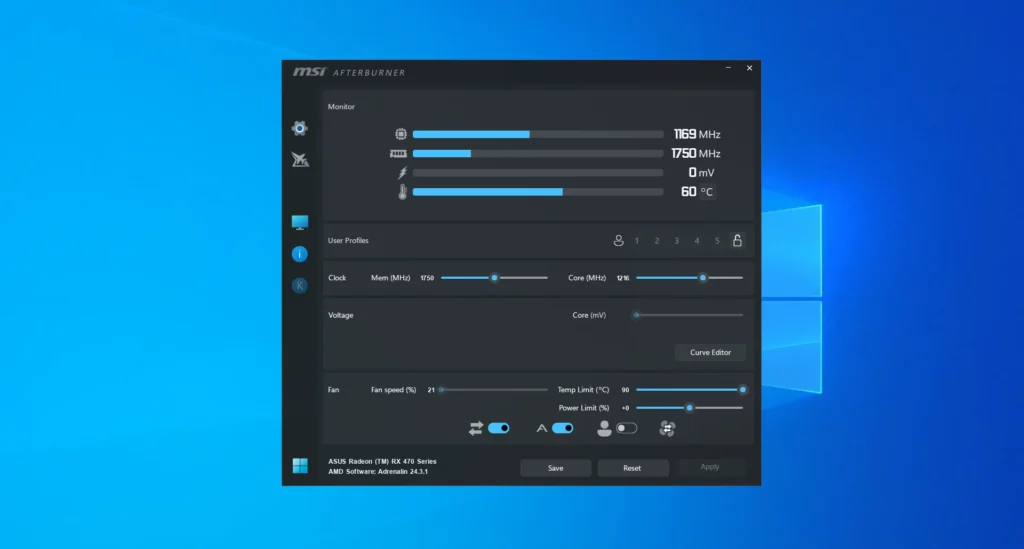Click the Mem clock value 1750

tap(427, 278)
